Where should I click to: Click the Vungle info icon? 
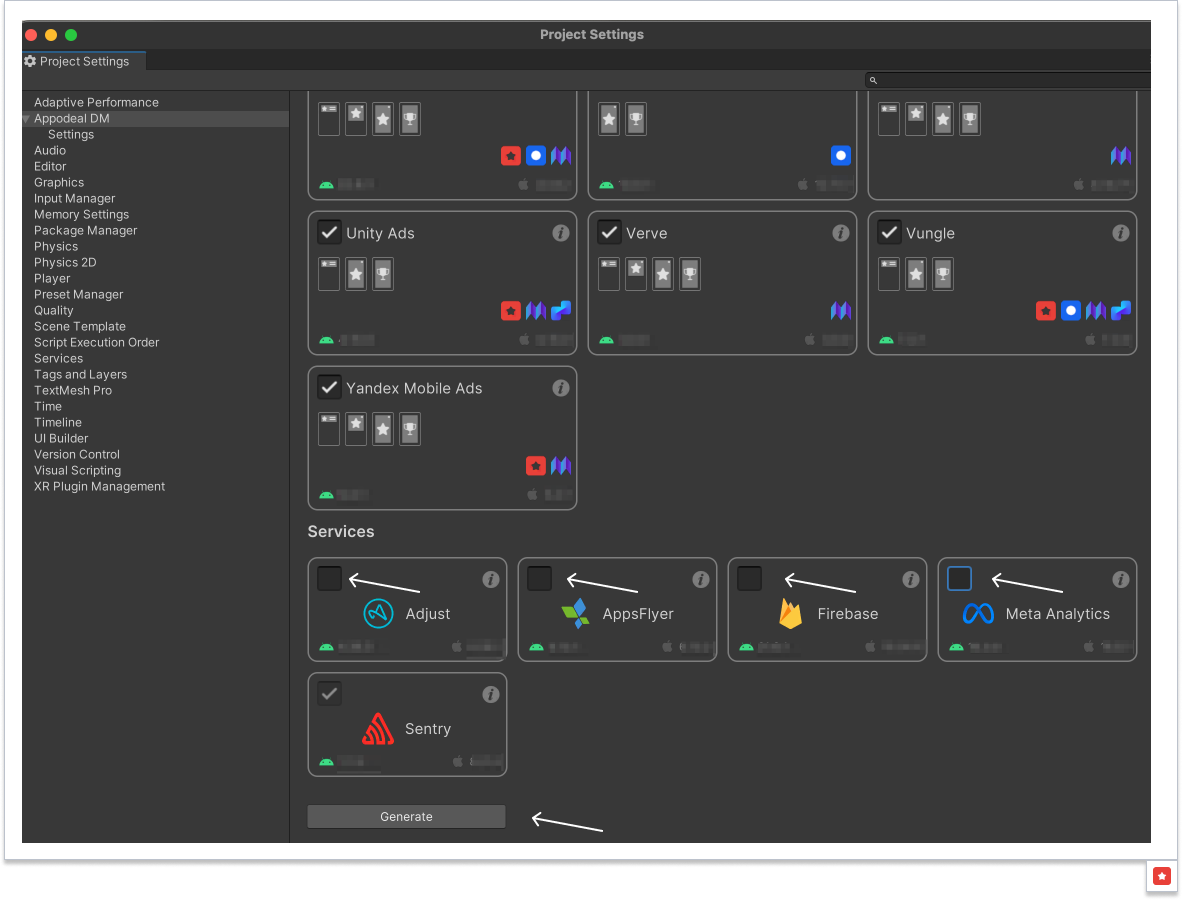(x=1121, y=233)
